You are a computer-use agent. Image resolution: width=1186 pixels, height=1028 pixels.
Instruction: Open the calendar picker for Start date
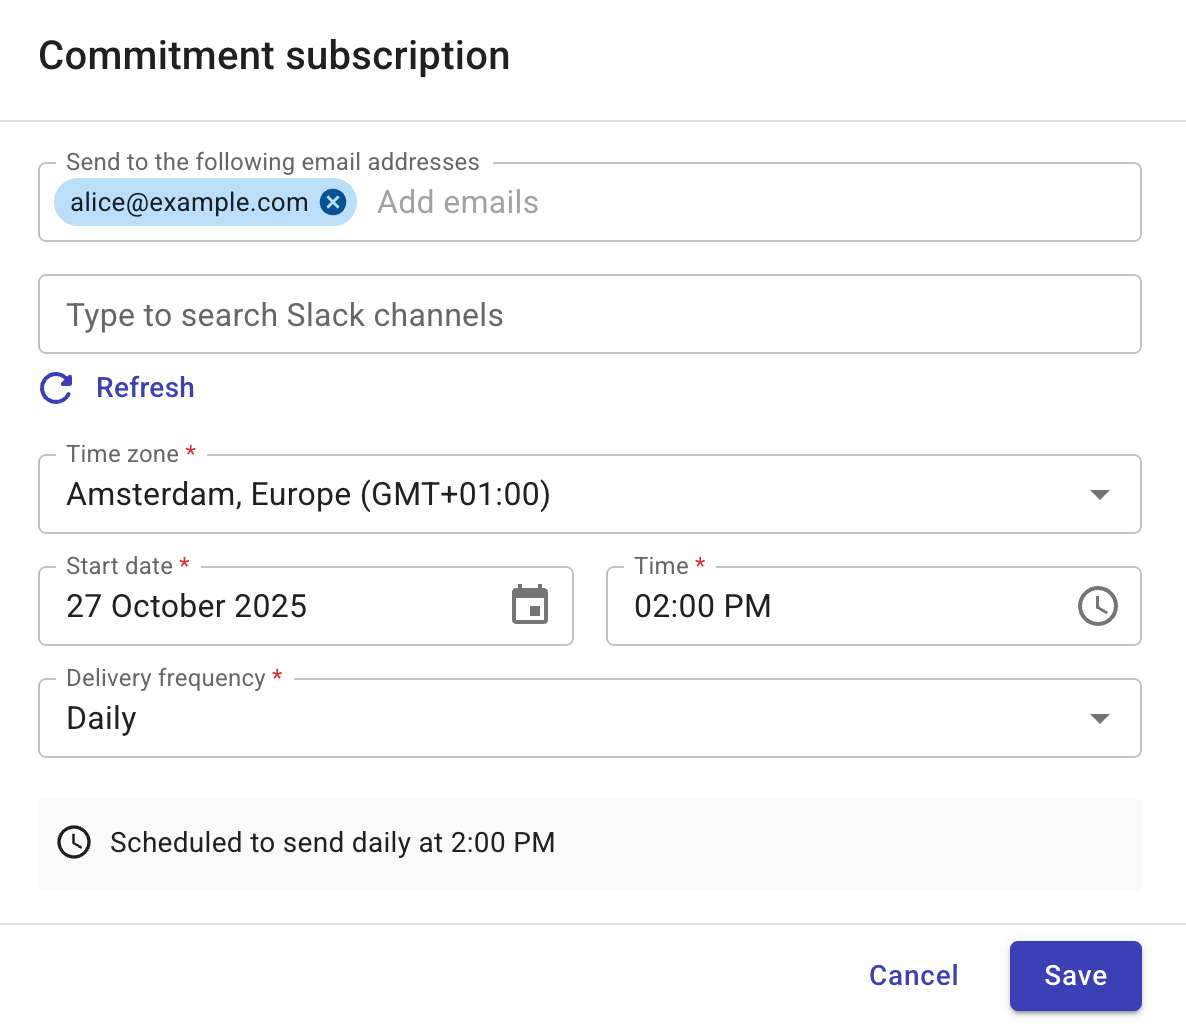tap(530, 605)
